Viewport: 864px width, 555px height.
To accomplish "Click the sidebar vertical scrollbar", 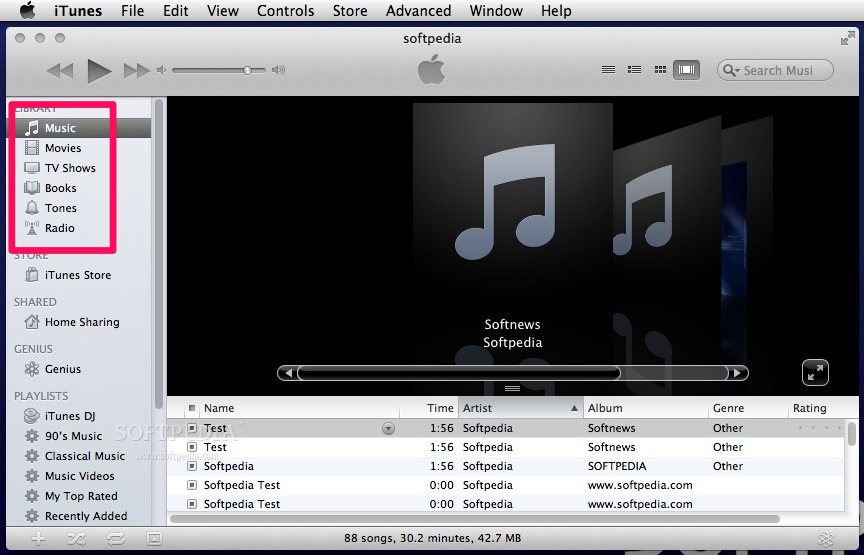I will tap(159, 254).
